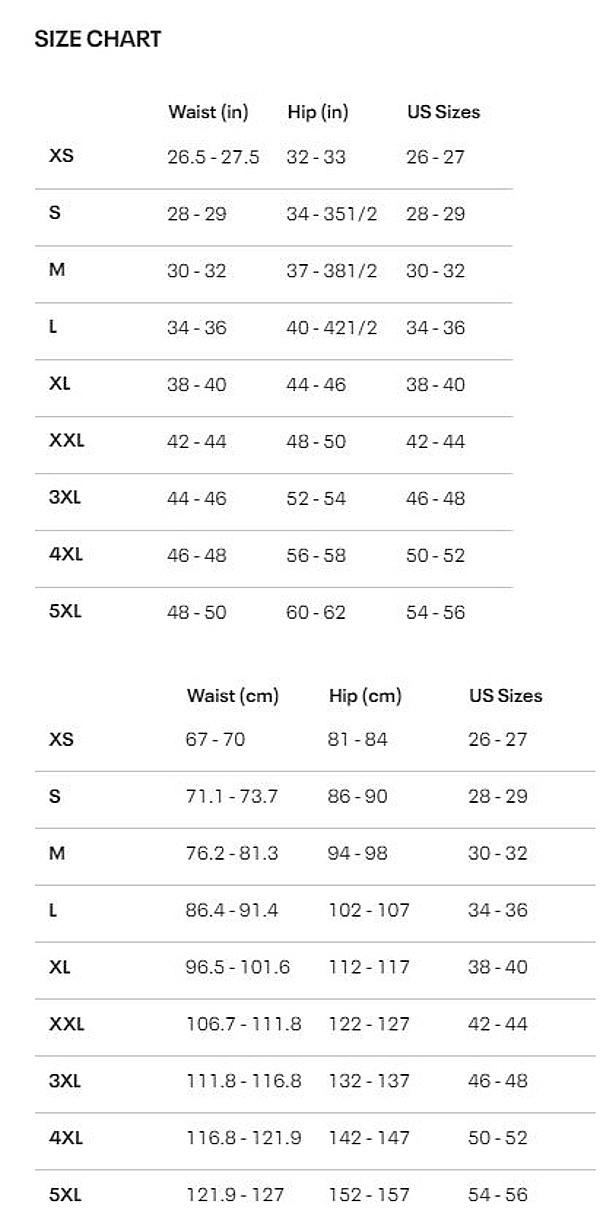Screen dimensions: 600x1226
Task: Select the 34 - 351/2 hip cell
Action: pos(331,214)
